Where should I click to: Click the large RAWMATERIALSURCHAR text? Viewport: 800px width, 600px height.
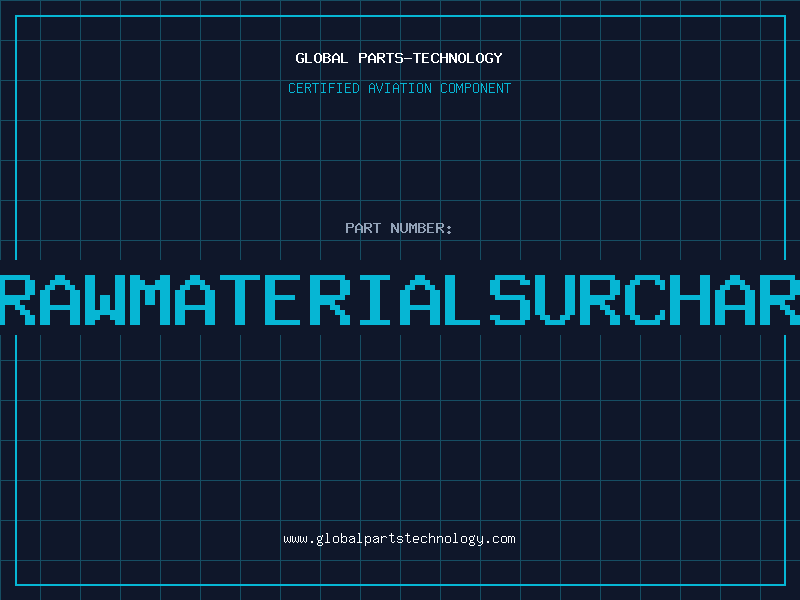click(400, 300)
